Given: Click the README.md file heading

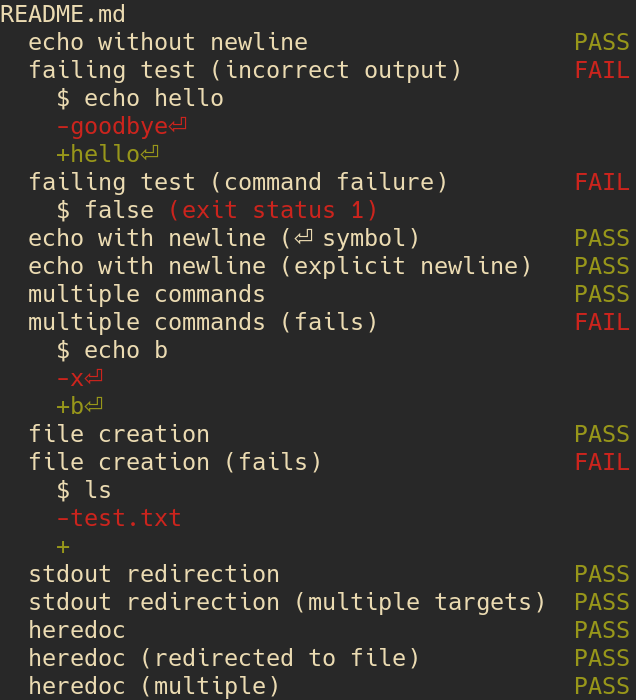Looking at the screenshot, I should [x=63, y=14].
